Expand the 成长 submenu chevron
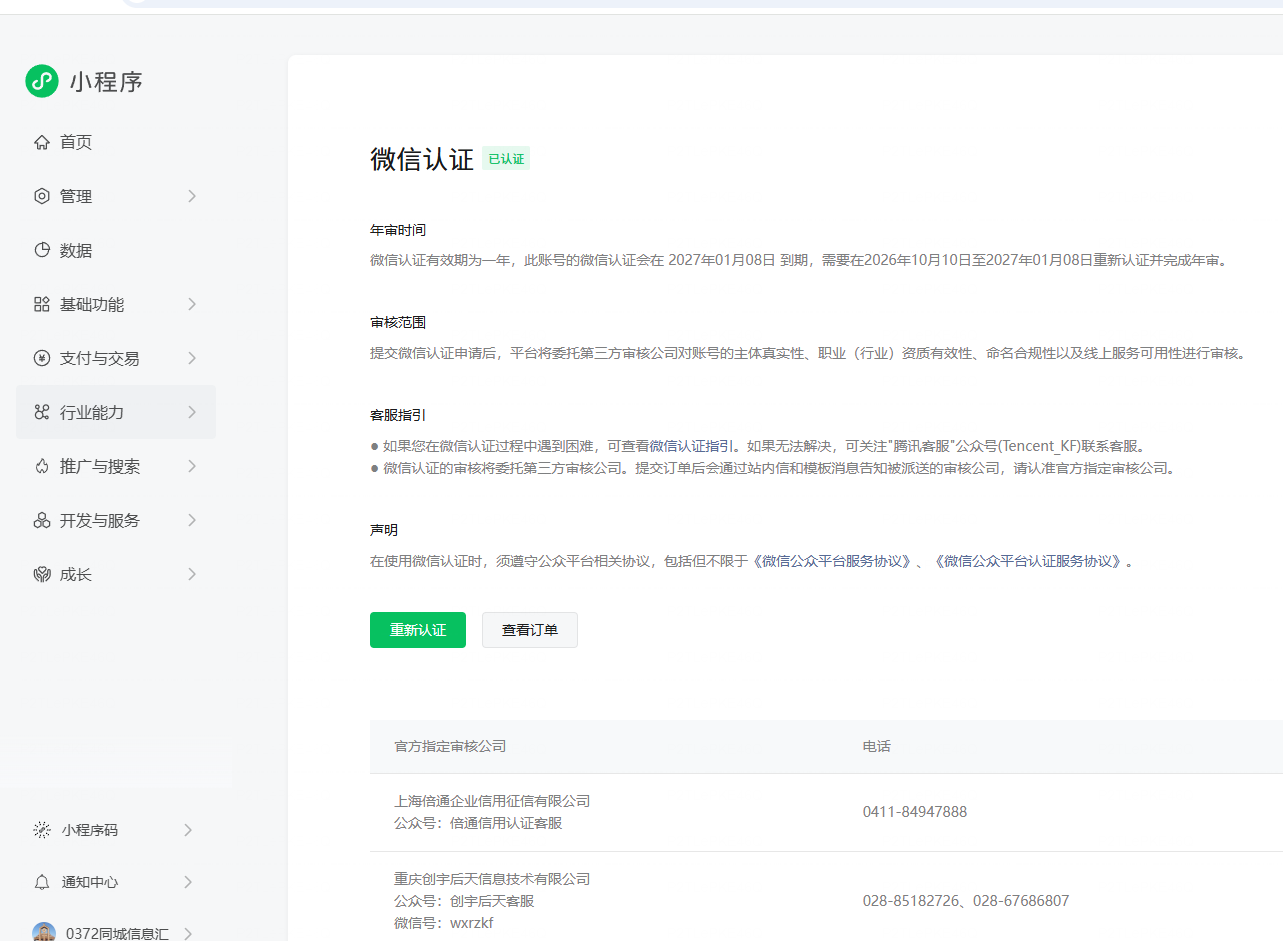This screenshot has width=1283, height=941. 191,574
